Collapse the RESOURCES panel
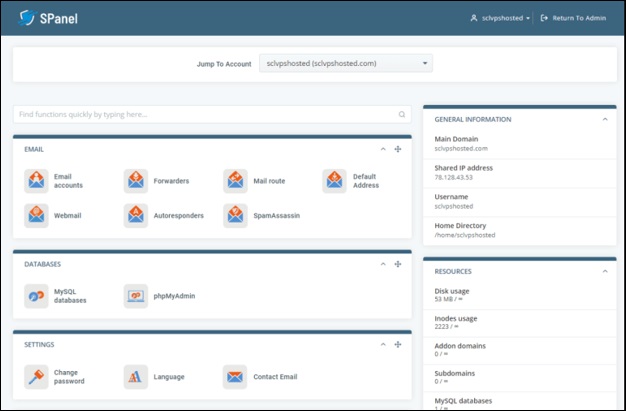The image size is (626, 411). (x=605, y=271)
